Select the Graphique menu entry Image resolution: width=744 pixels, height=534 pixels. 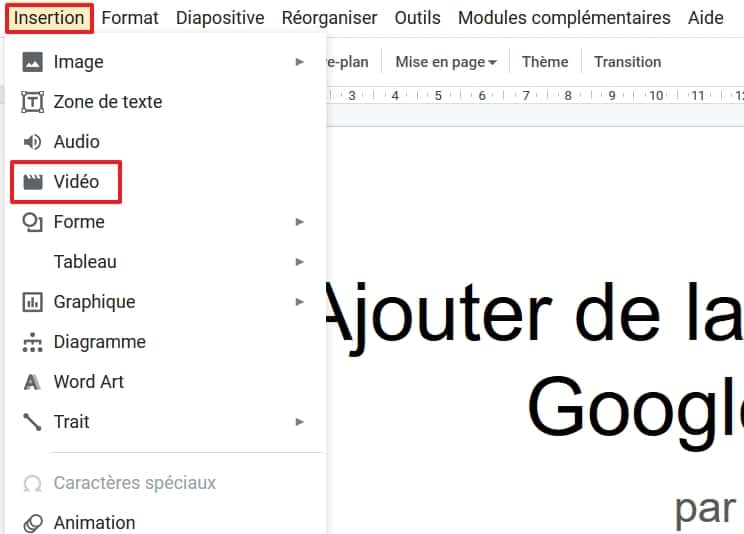(166, 302)
